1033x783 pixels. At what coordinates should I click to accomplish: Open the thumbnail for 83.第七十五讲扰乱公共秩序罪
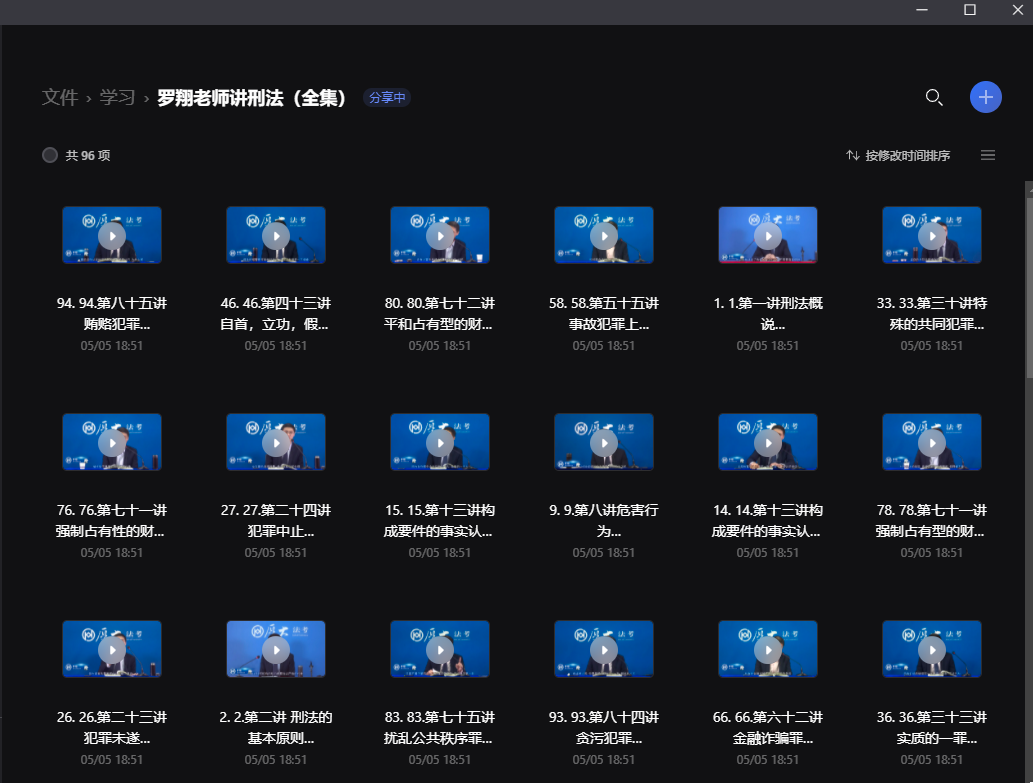coord(440,649)
